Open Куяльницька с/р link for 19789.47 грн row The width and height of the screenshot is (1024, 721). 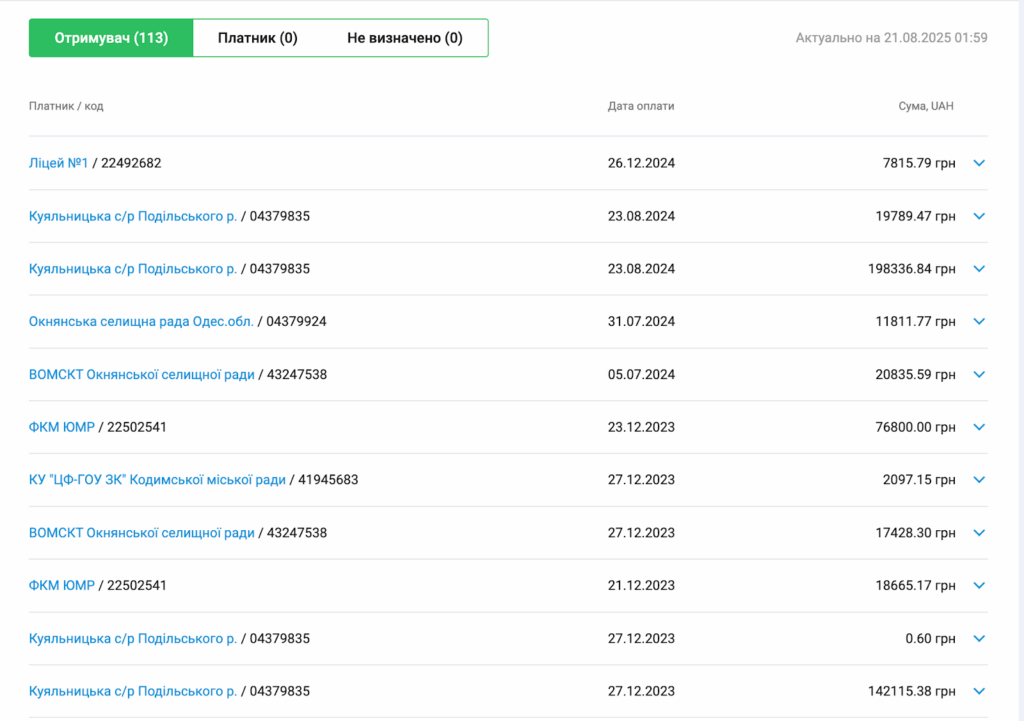[x=133, y=216]
